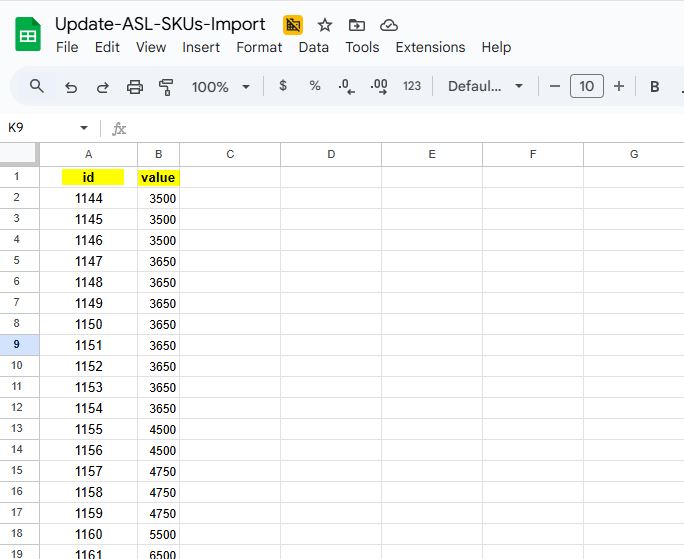This screenshot has height=559, width=684.
Task: Click the font size field showing 10
Action: 587,86
